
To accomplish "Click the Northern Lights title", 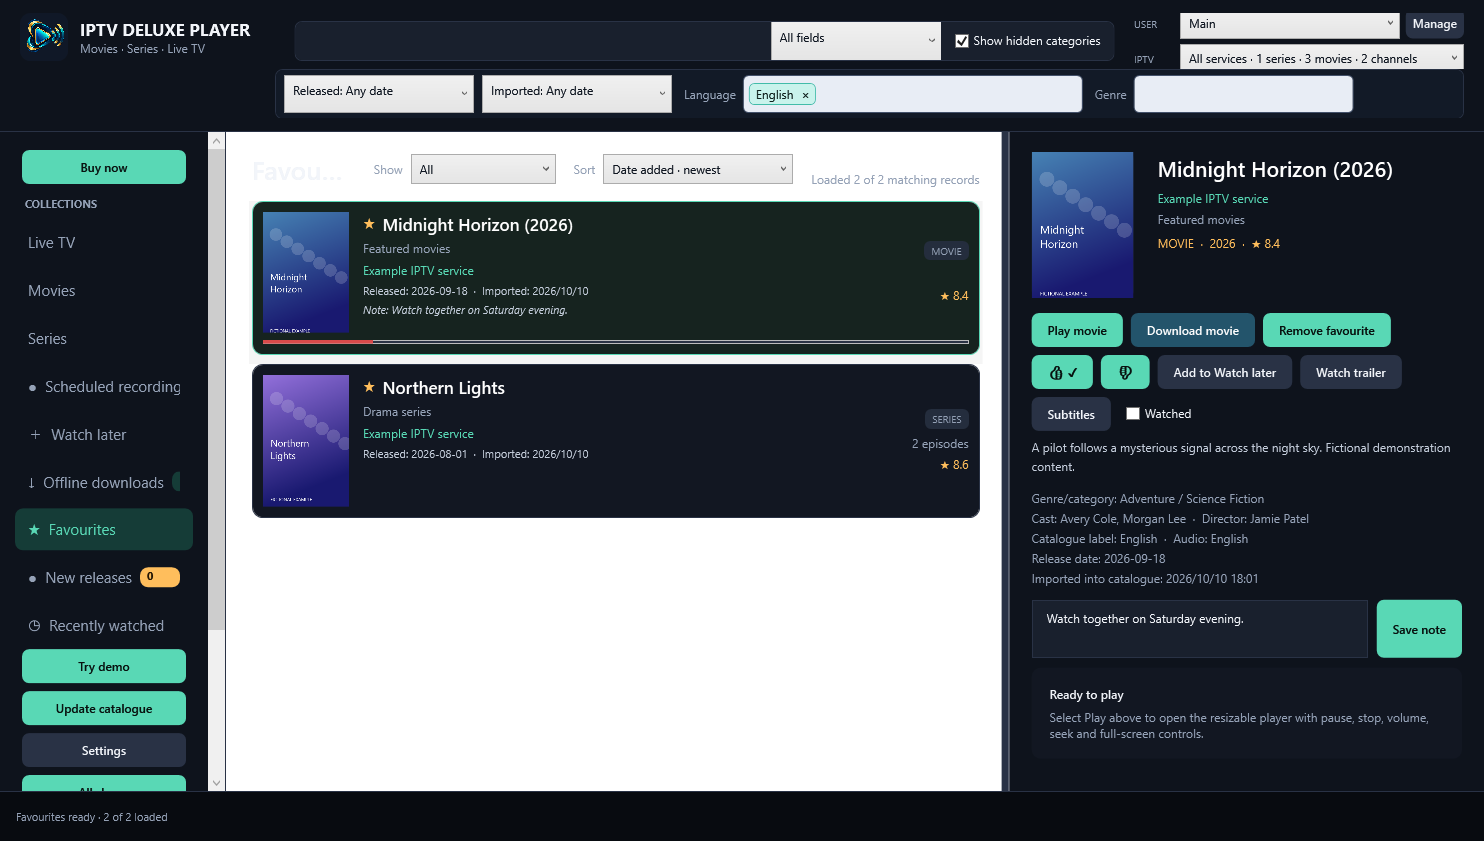I will [x=443, y=388].
